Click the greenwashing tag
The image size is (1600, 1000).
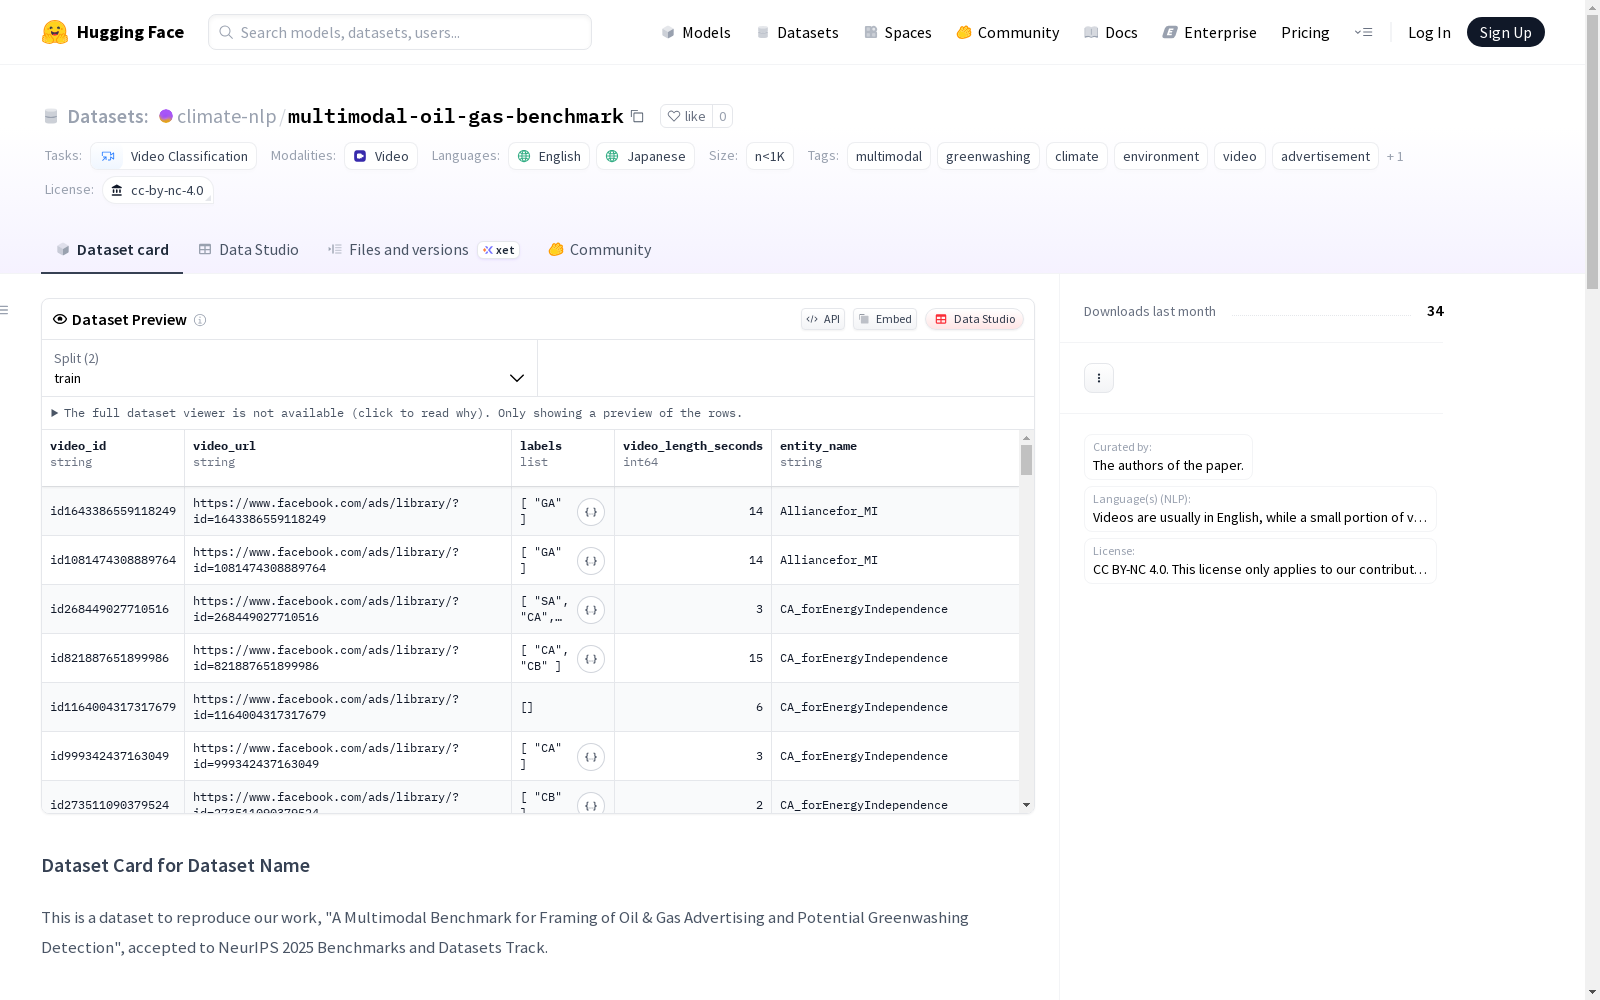pos(988,156)
